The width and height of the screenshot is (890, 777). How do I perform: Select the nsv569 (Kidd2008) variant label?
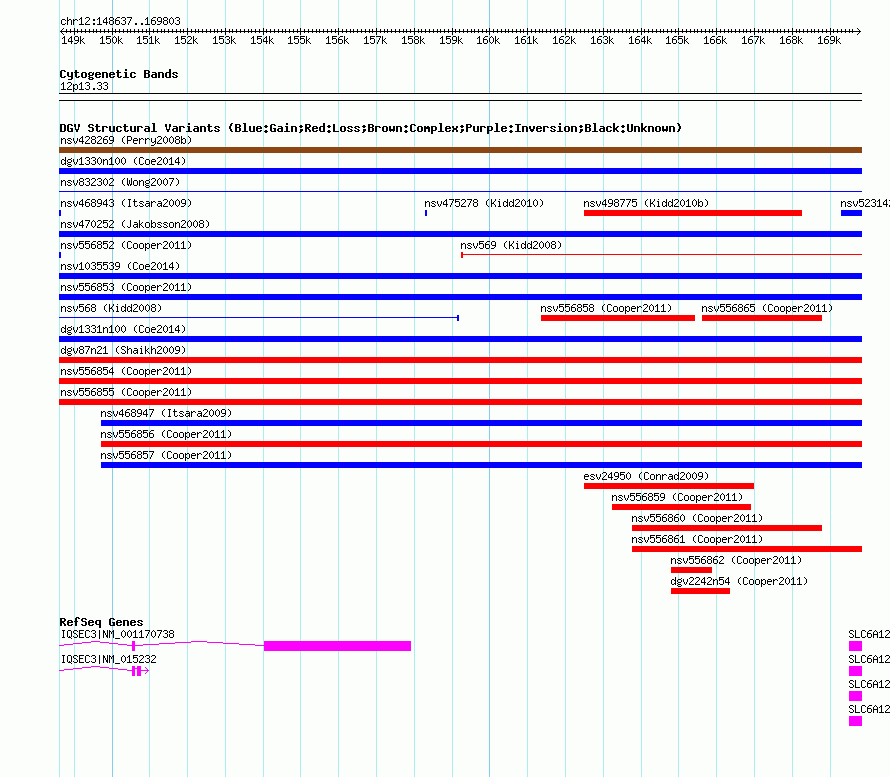tap(511, 245)
